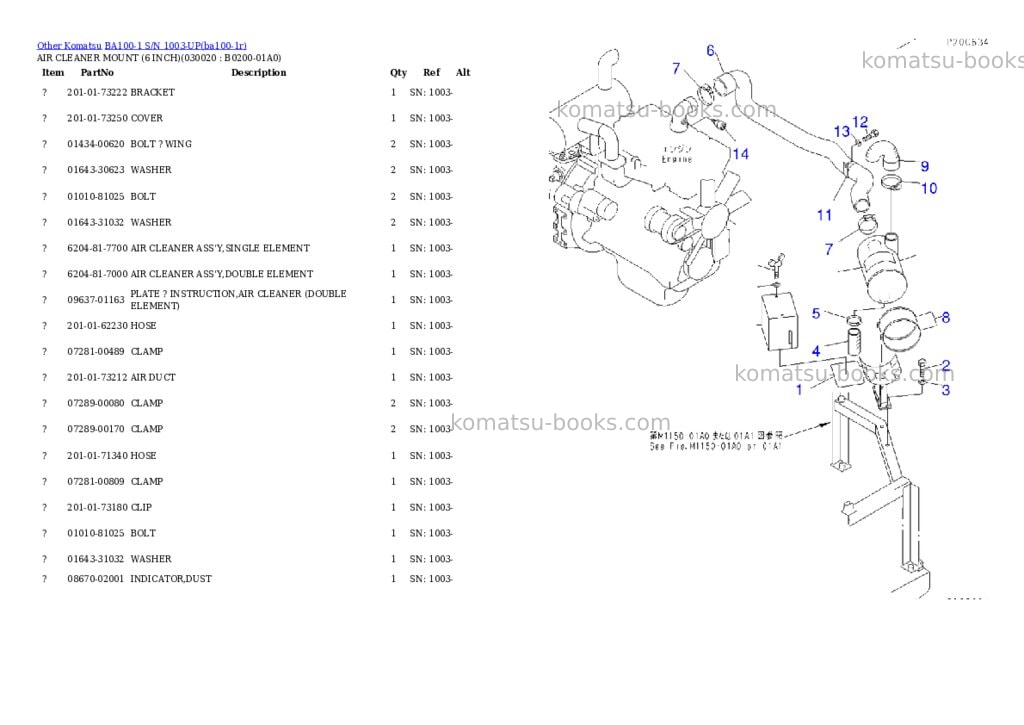This screenshot has width=1024, height=725.
Task: Click the Item column header
Action: 53,72
